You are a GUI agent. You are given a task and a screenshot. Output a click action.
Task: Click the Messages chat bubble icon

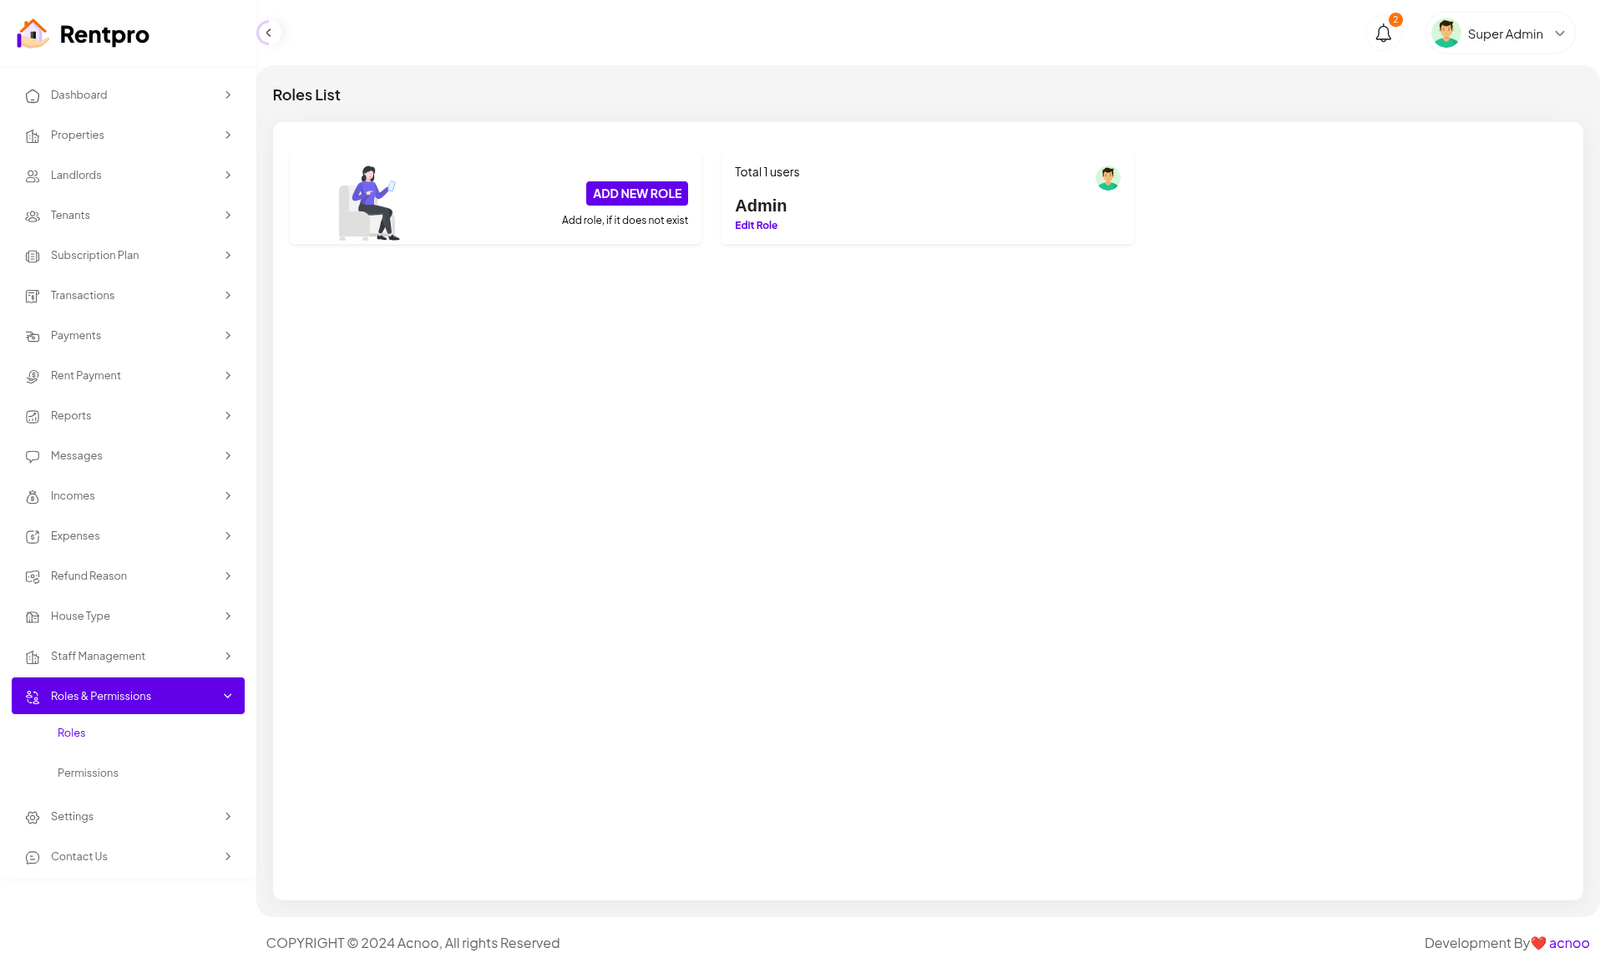click(32, 456)
